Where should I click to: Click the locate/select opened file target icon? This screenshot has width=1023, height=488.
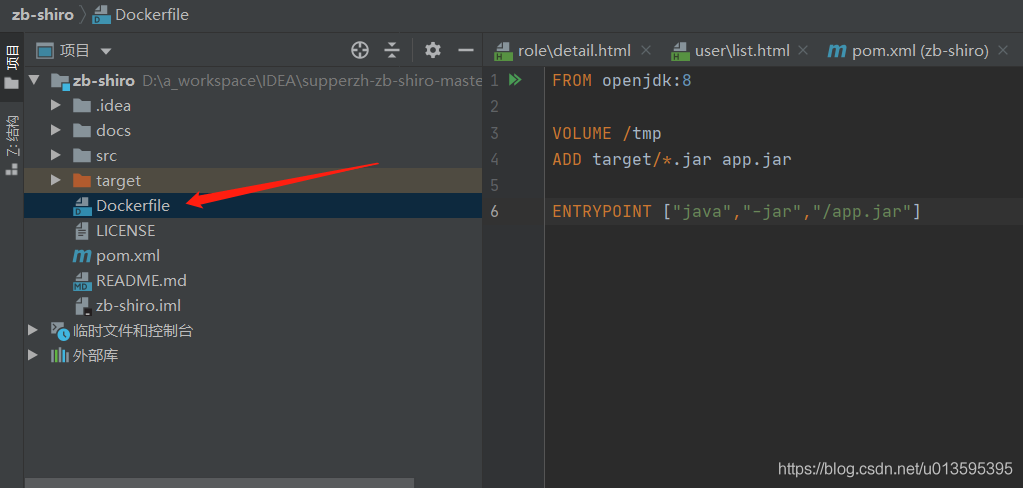coord(360,50)
